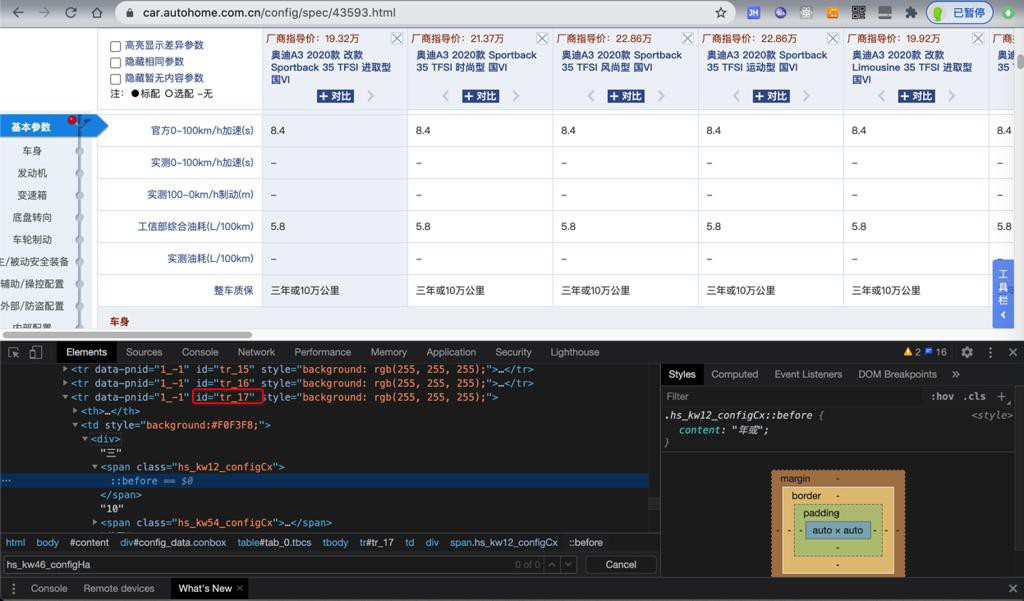
Task: Open the Performance DevTools tab
Action: [323, 352]
